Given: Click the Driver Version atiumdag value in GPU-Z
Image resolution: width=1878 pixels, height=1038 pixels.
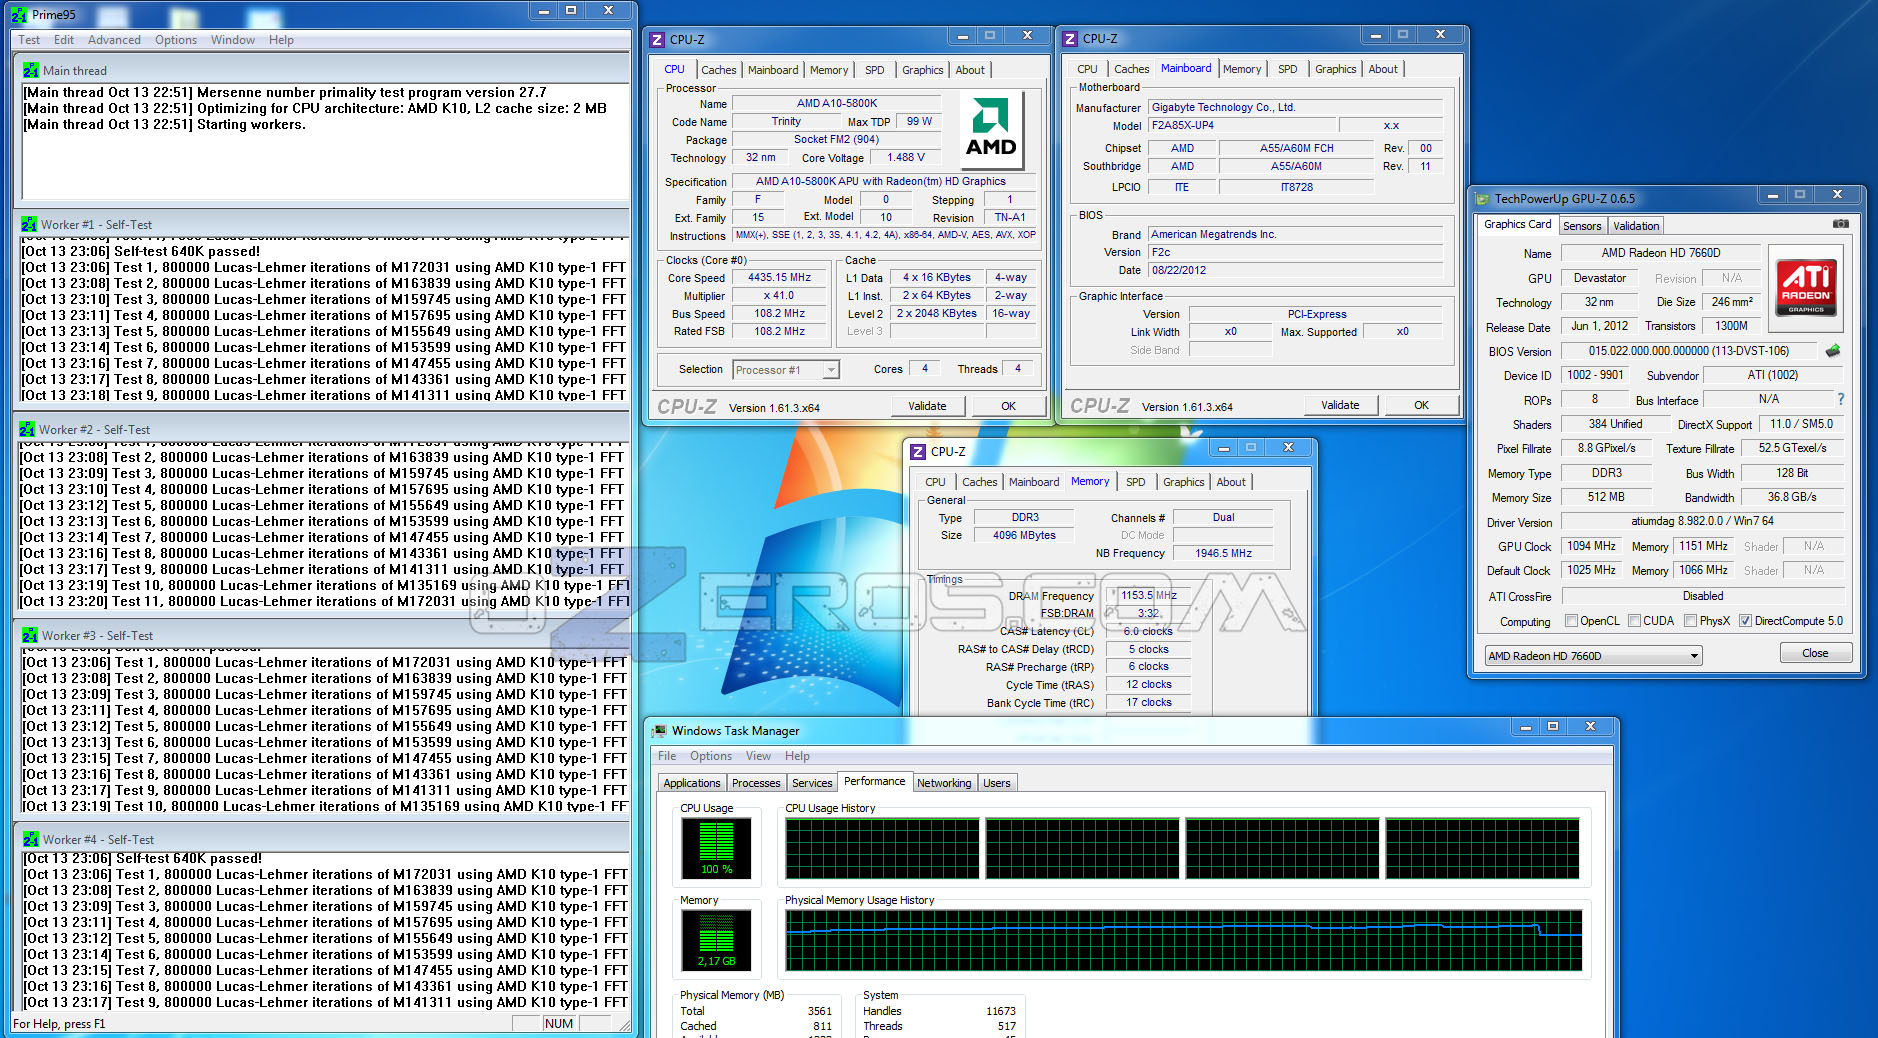Looking at the screenshot, I should [1702, 521].
